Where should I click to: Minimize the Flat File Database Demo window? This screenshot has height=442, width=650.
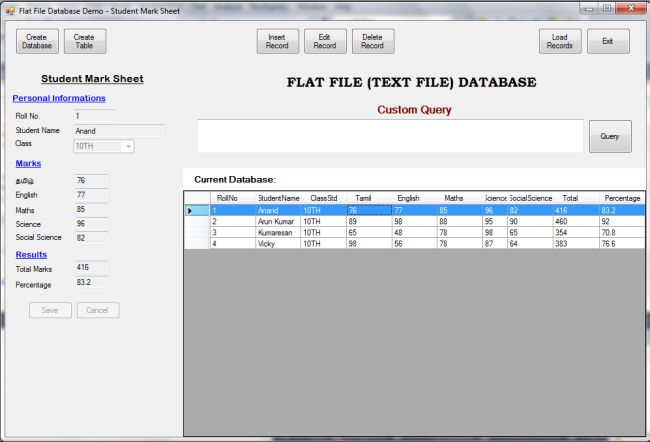click(589, 8)
